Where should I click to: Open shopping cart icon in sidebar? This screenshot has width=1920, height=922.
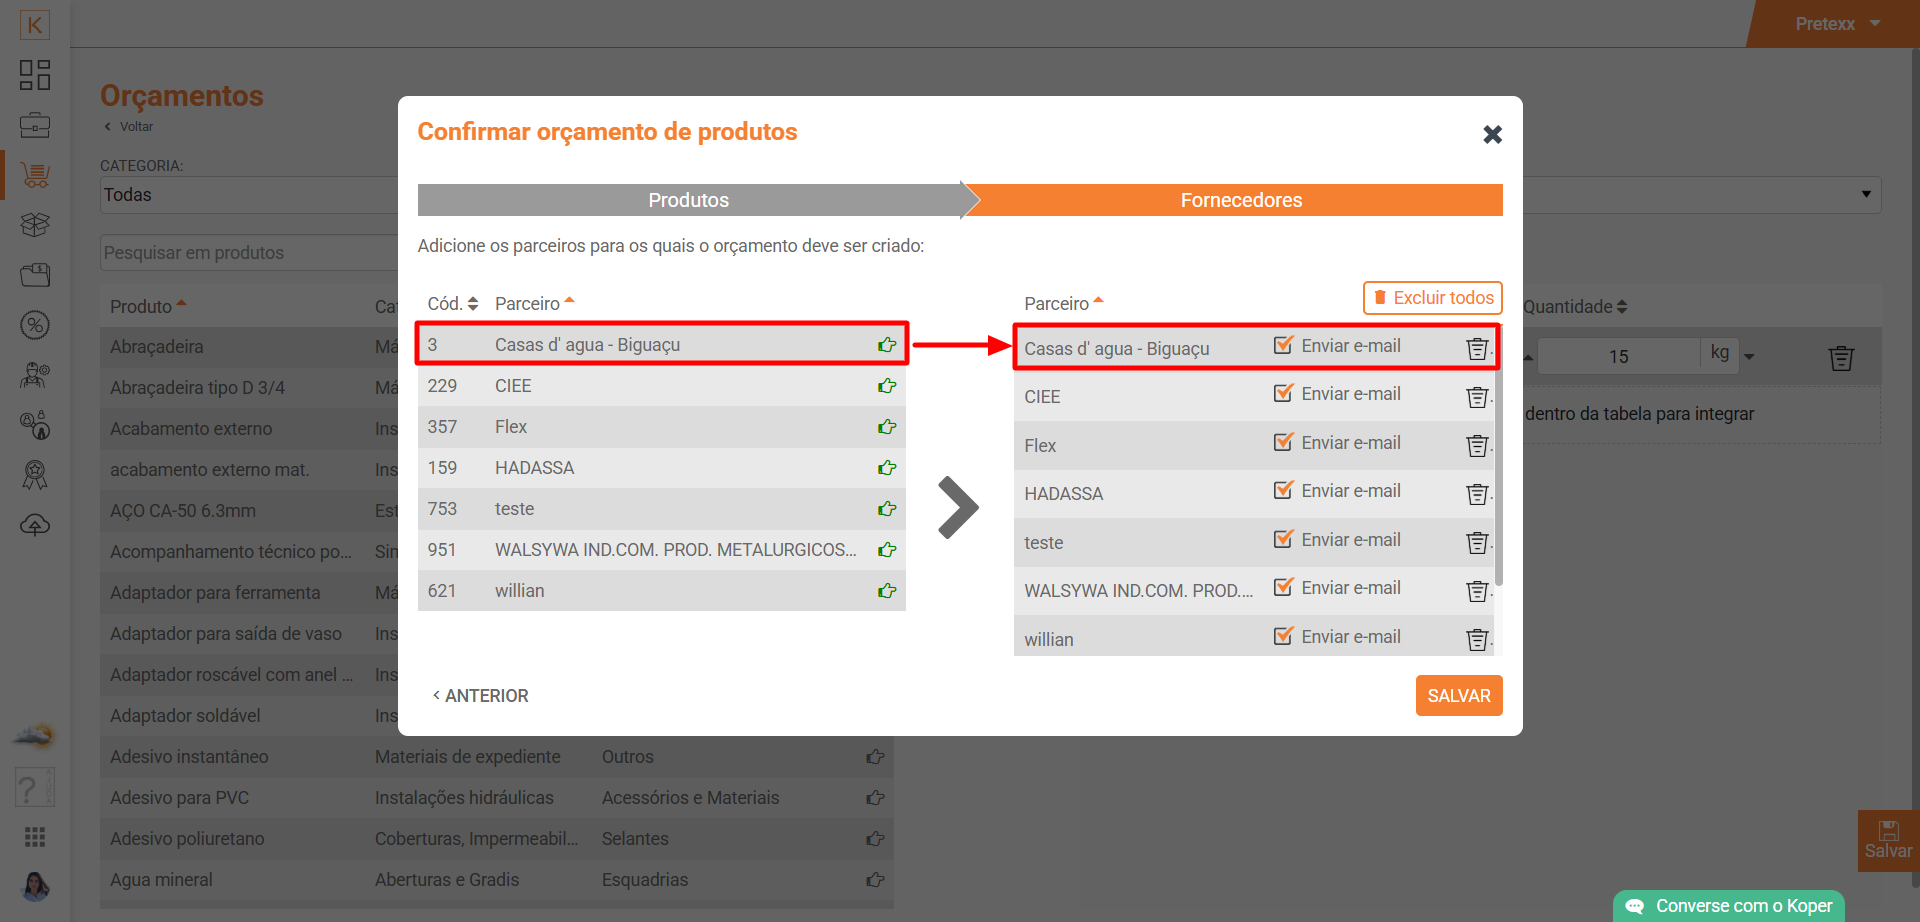[x=35, y=176]
